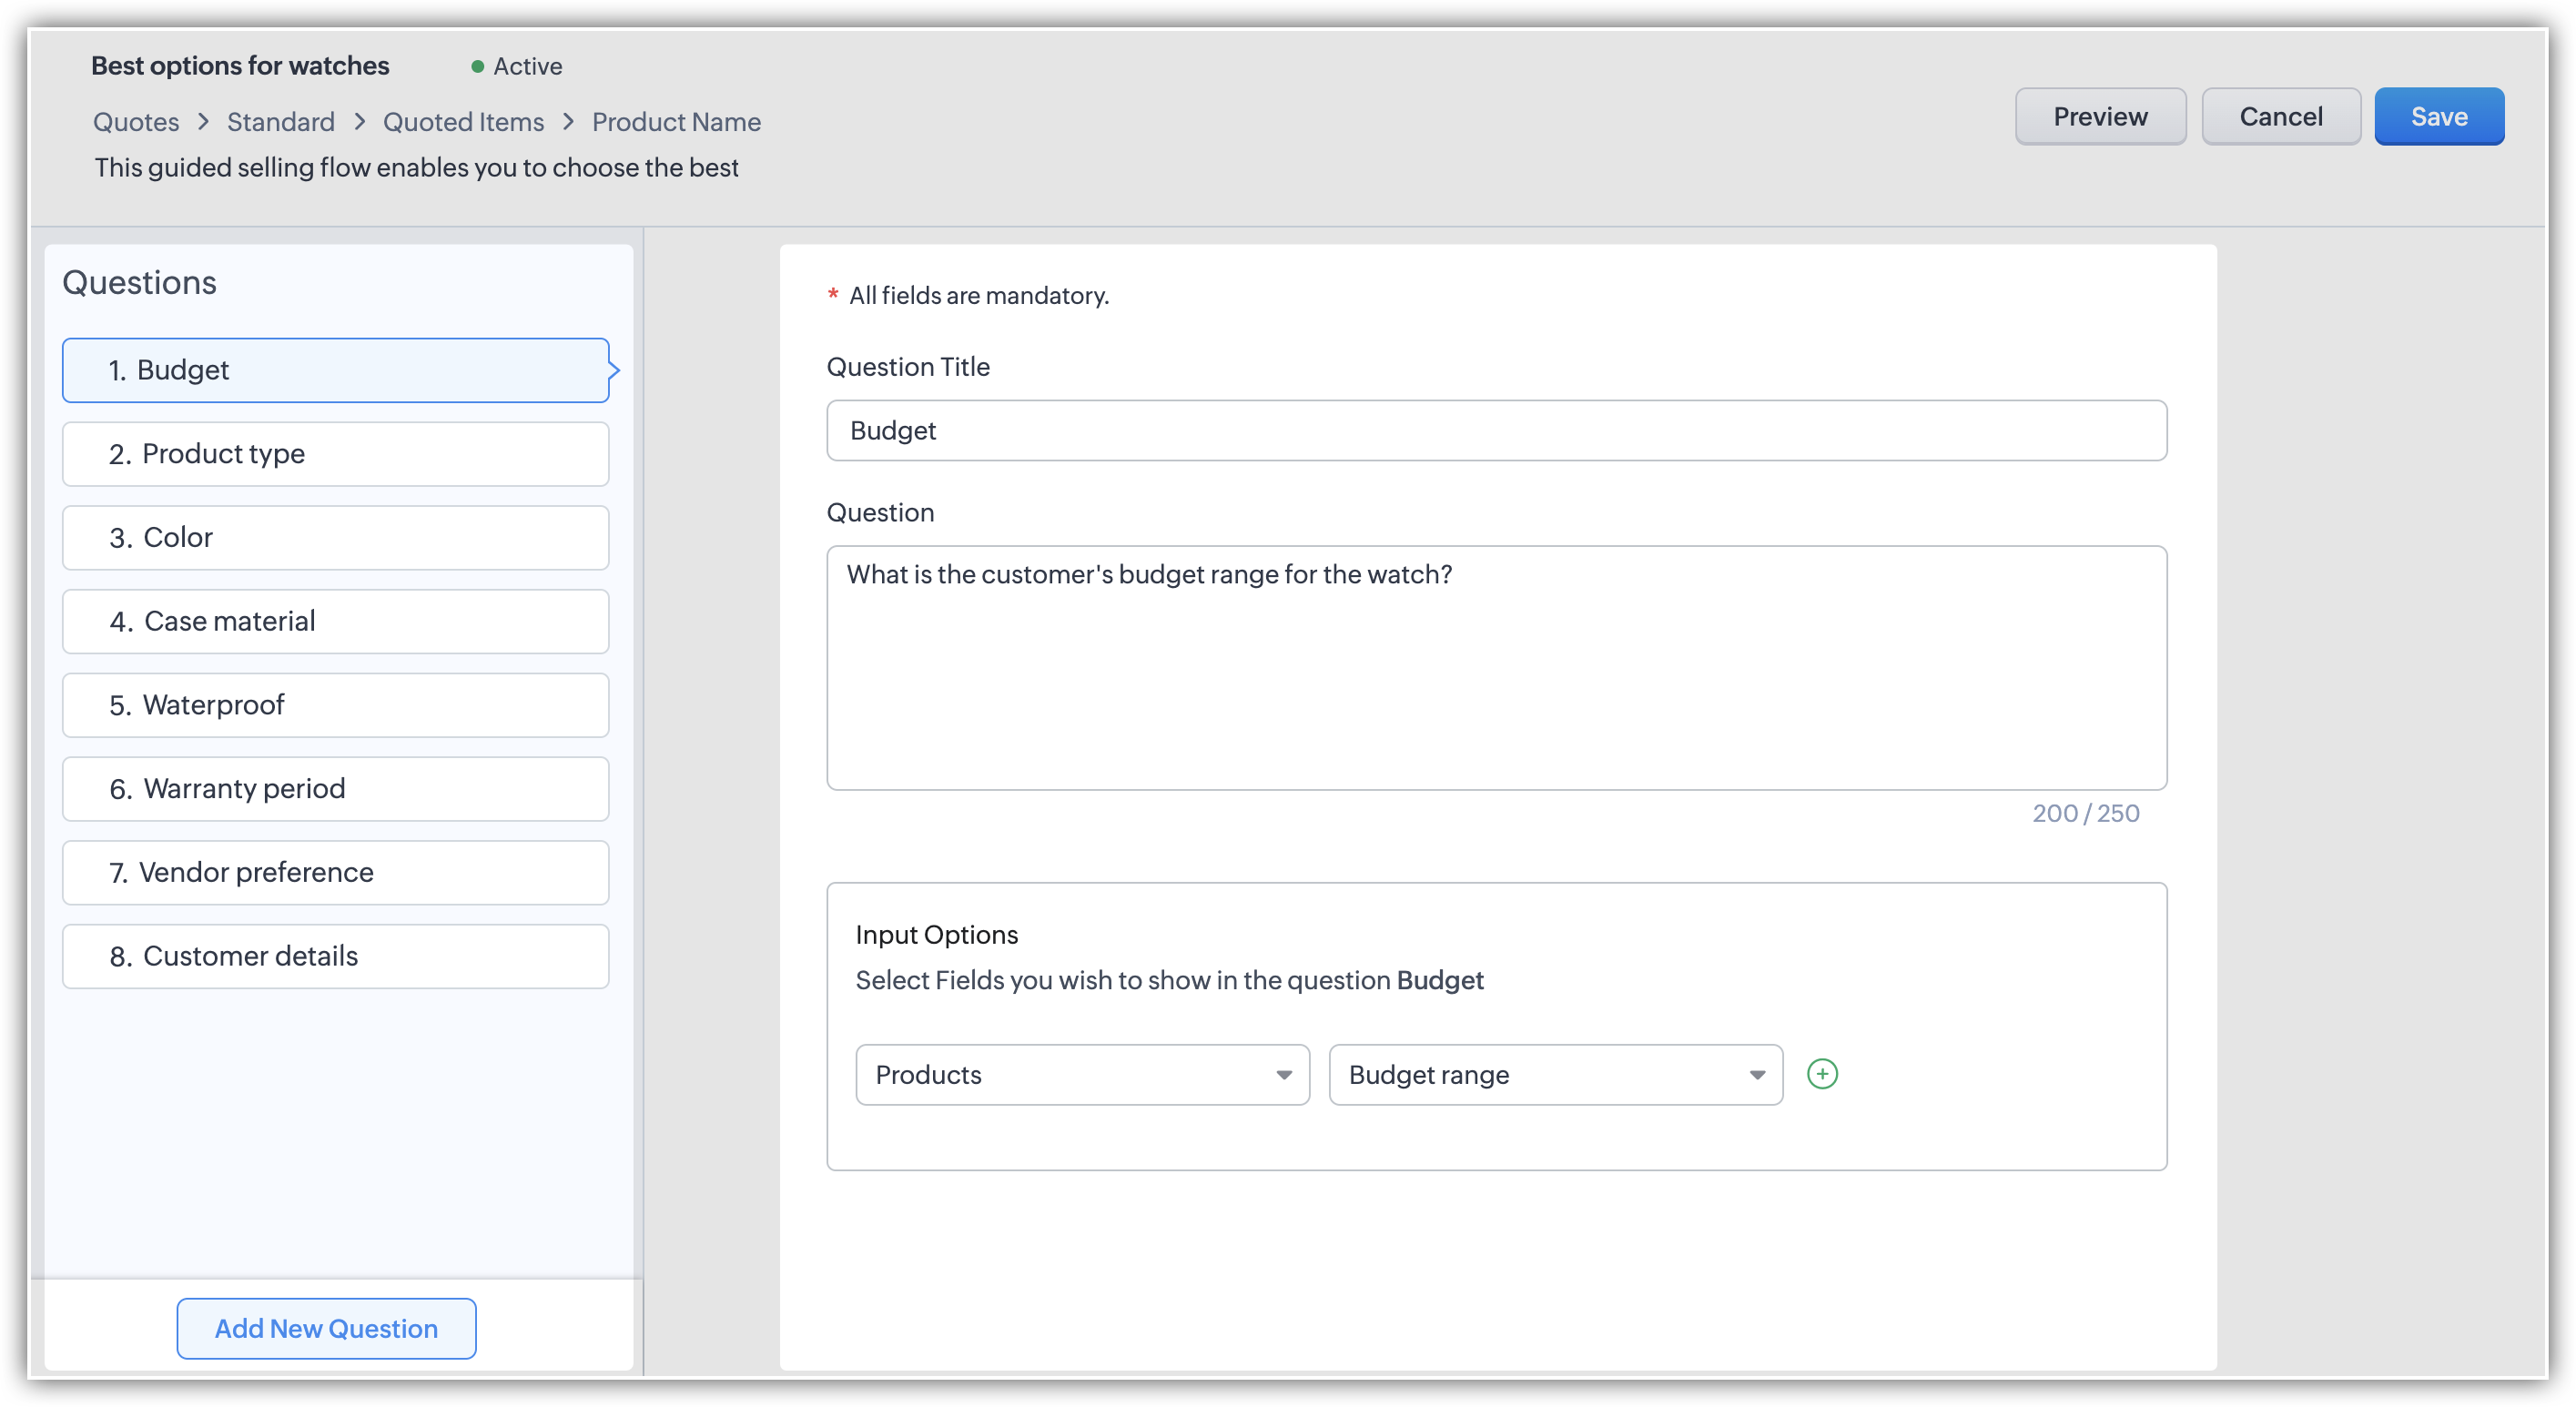Open the Case material question

click(x=335, y=621)
